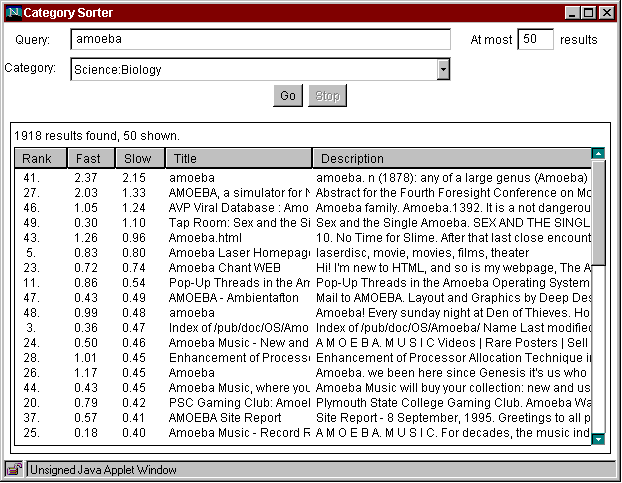The image size is (622, 483).
Task: Click the Netscape icon in title bar
Action: pos(13,13)
